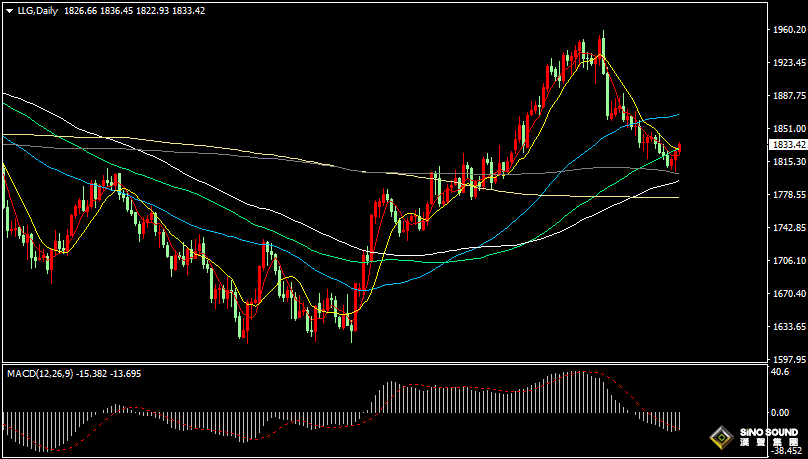Open the chart dropdown triangle beside LLG,Daily

(x=9, y=11)
